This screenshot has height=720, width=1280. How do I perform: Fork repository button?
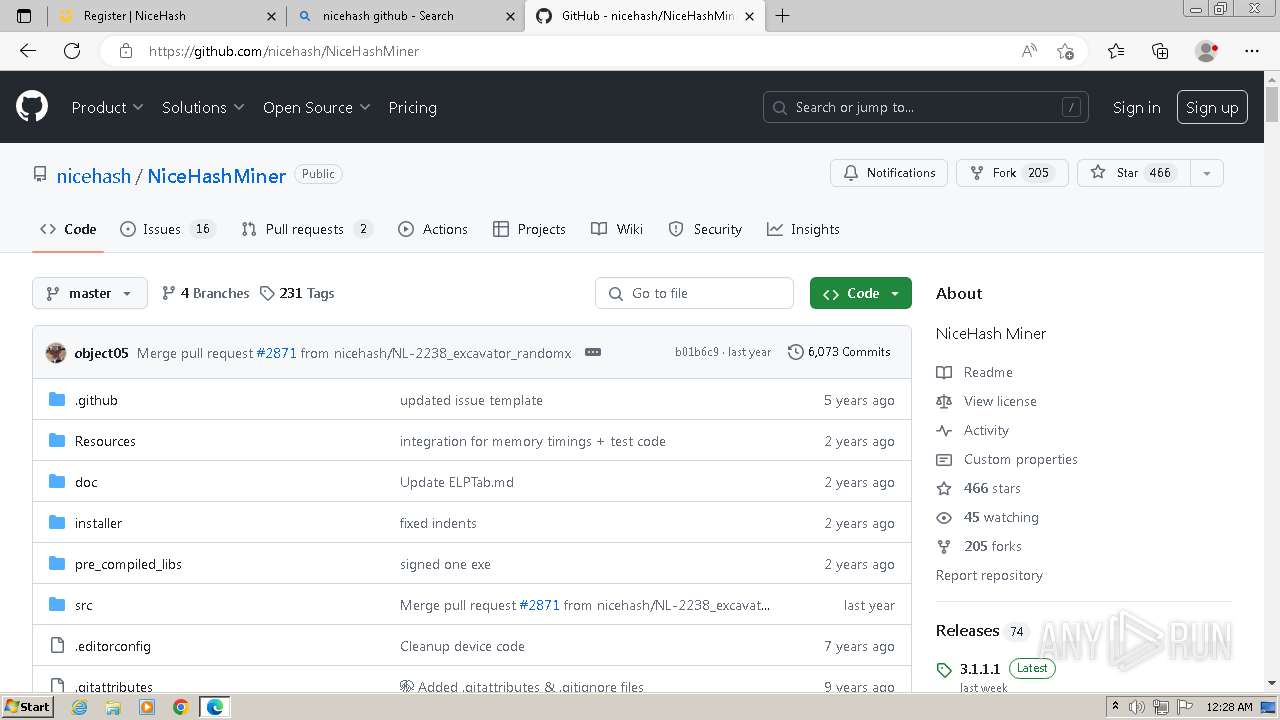1012,173
